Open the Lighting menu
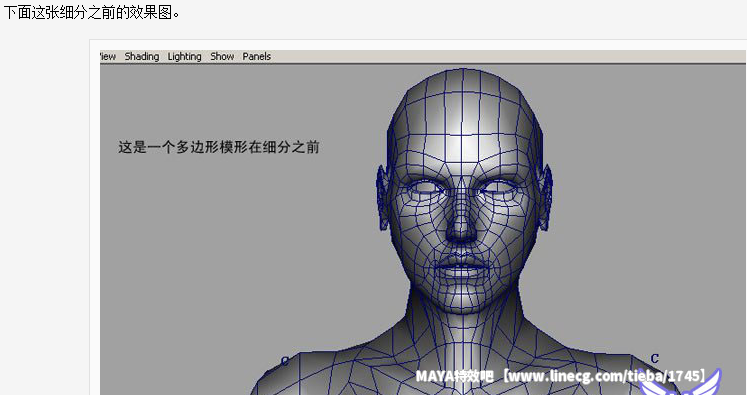The height and width of the screenshot is (395, 747). coord(184,57)
